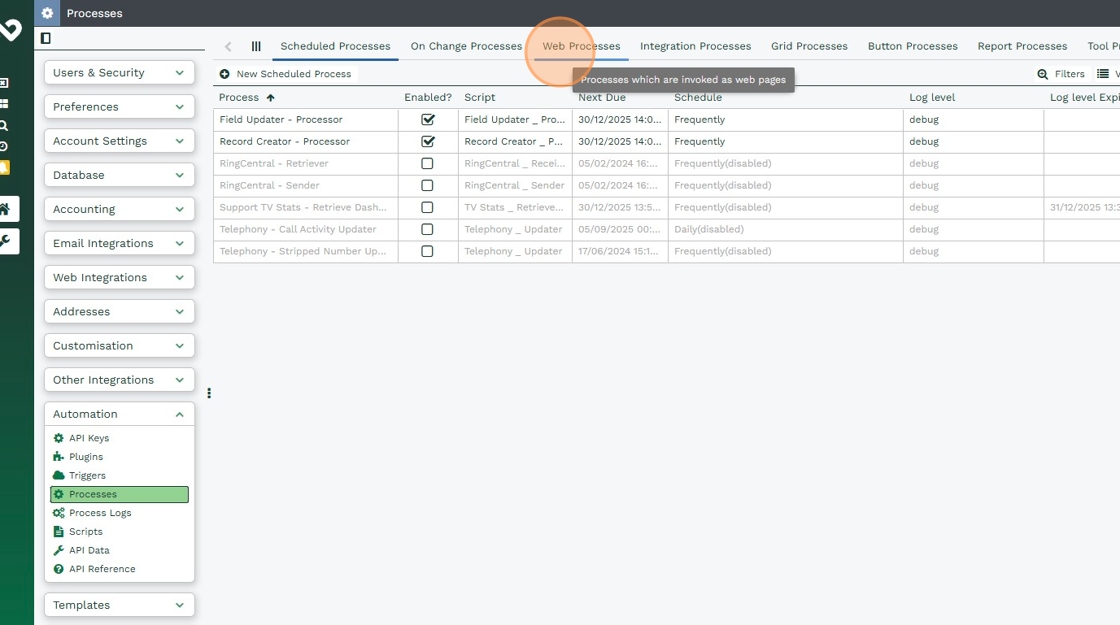
Task: Click the home icon in left bar
Action: tap(5, 209)
